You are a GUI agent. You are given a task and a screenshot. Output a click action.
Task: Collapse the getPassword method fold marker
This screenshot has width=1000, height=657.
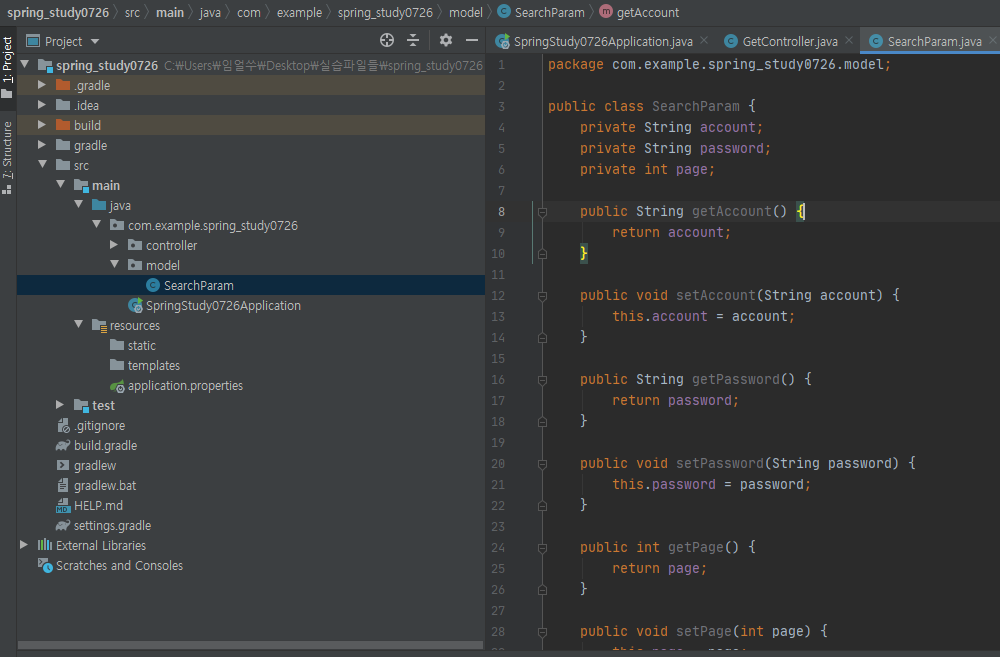pos(542,380)
